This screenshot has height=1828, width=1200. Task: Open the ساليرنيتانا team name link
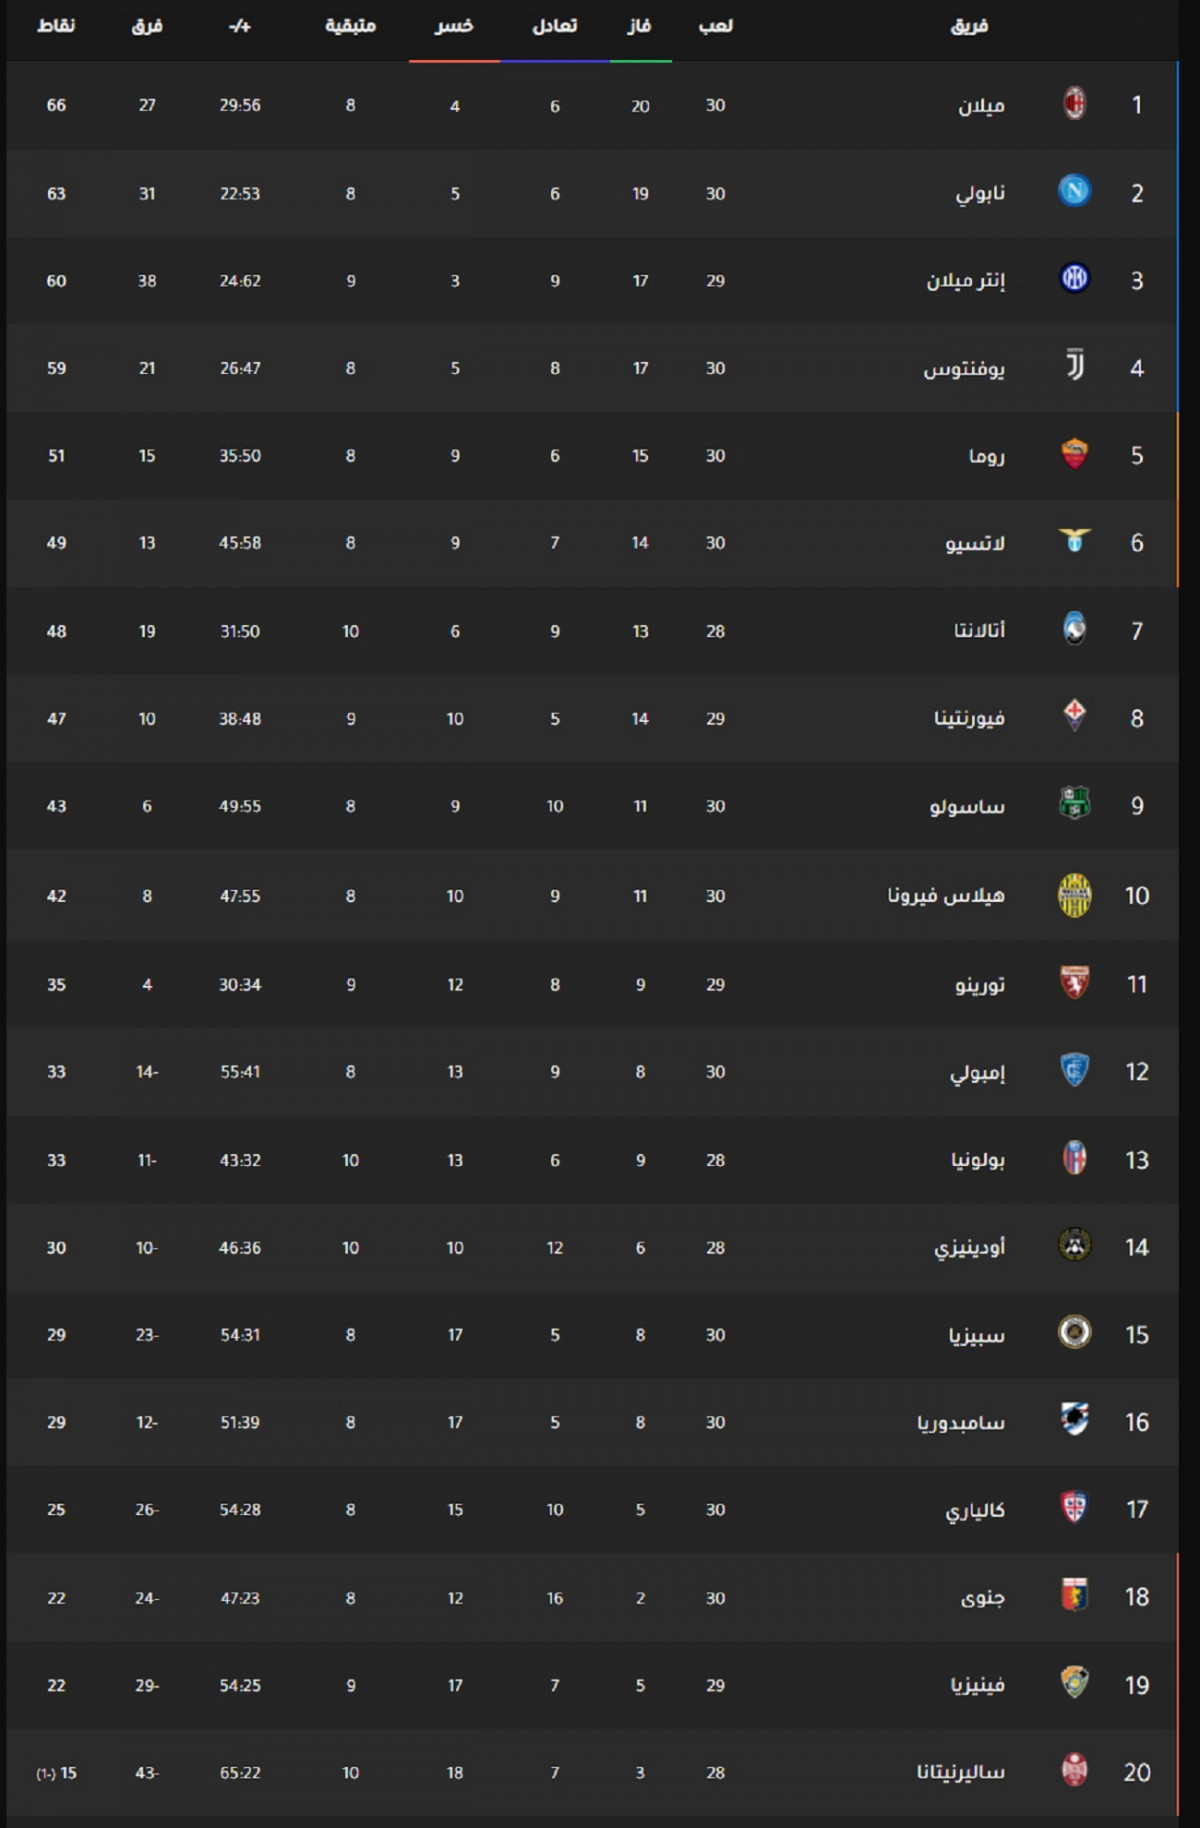tap(961, 1772)
